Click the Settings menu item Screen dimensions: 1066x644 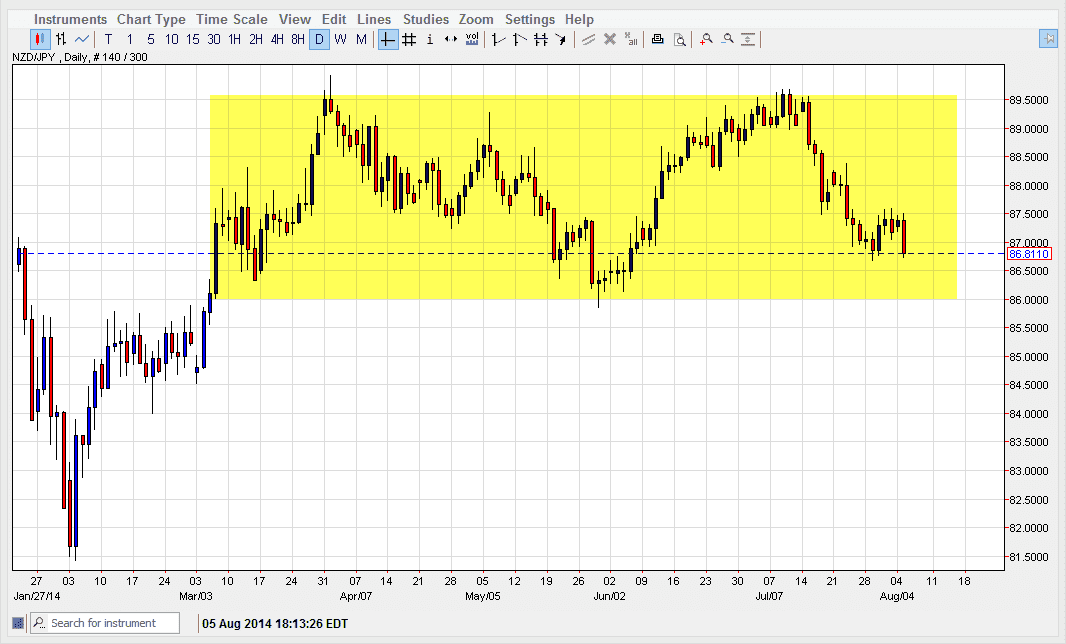click(x=530, y=19)
